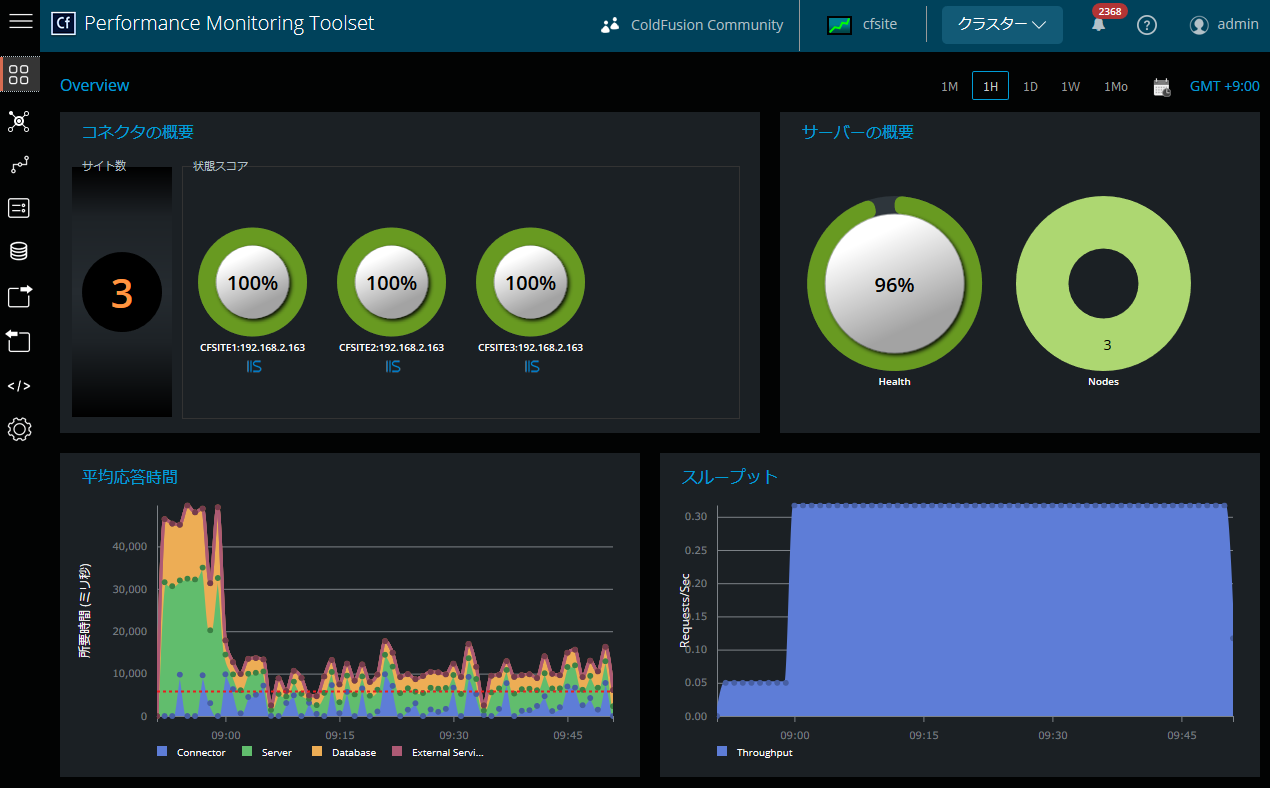Select the 1M time range
Viewport: 1270px width, 788px height.
[950, 86]
